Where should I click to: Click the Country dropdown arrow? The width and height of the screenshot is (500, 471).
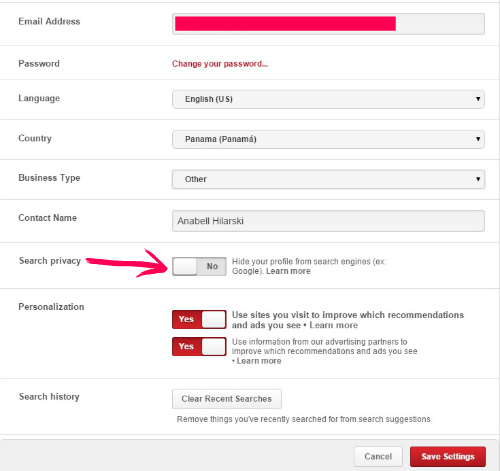point(478,139)
